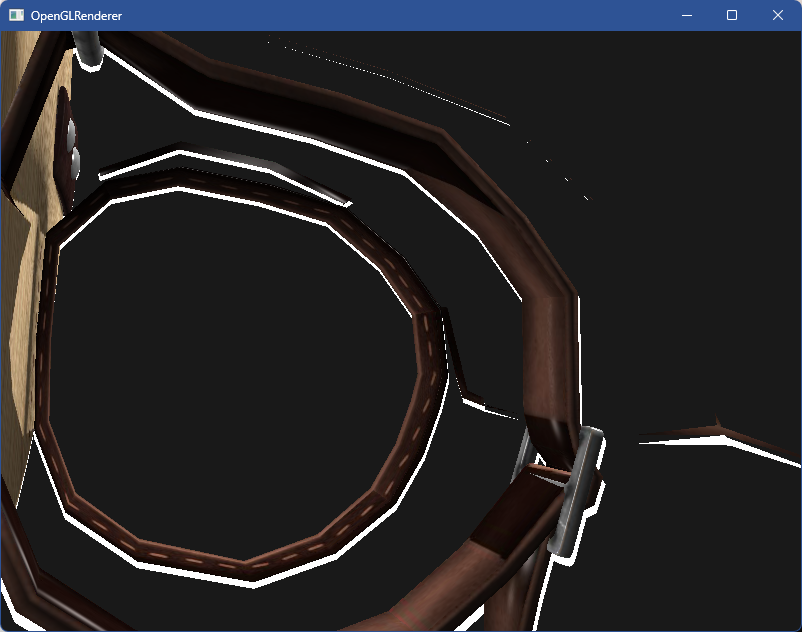Click the OpenGLRenderer app icon in title bar
Viewport: 802px width, 632px height.
pos(16,15)
